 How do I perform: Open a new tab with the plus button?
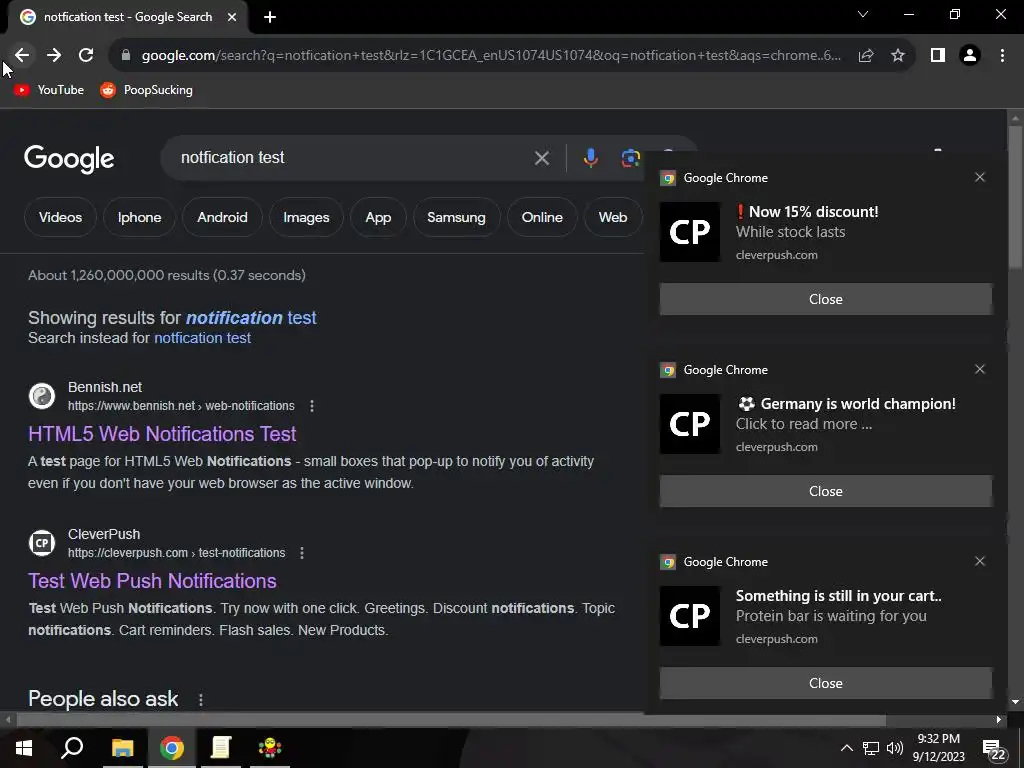coord(270,17)
